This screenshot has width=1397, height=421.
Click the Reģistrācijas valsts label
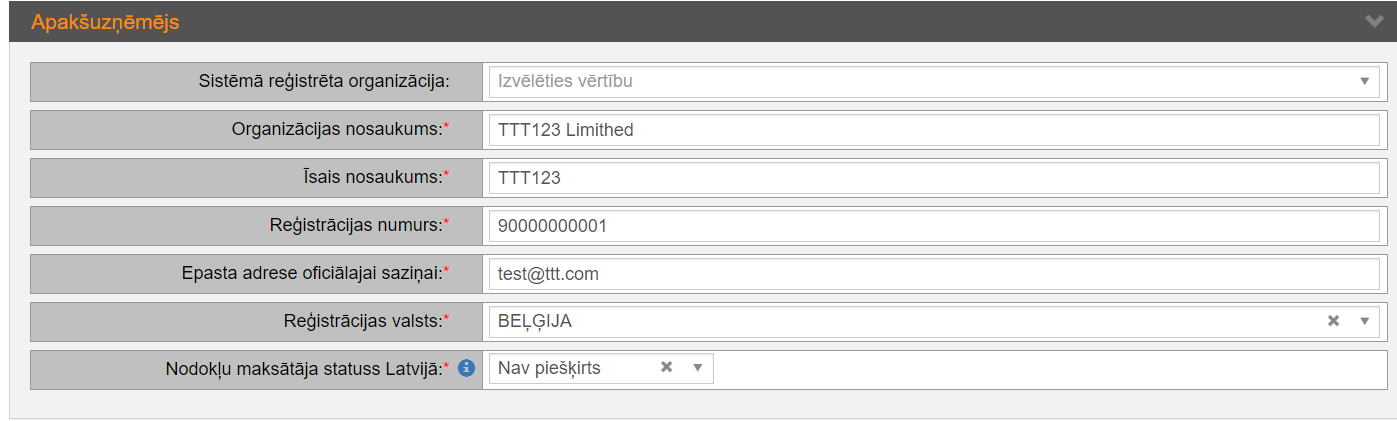point(362,321)
